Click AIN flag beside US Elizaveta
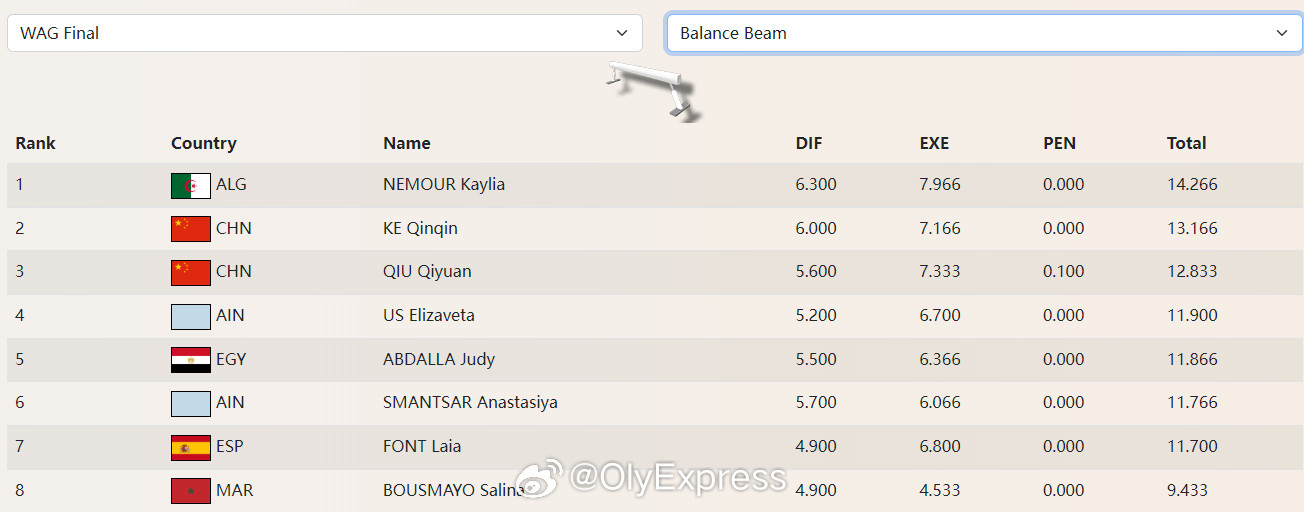1304x512 pixels. [190, 316]
